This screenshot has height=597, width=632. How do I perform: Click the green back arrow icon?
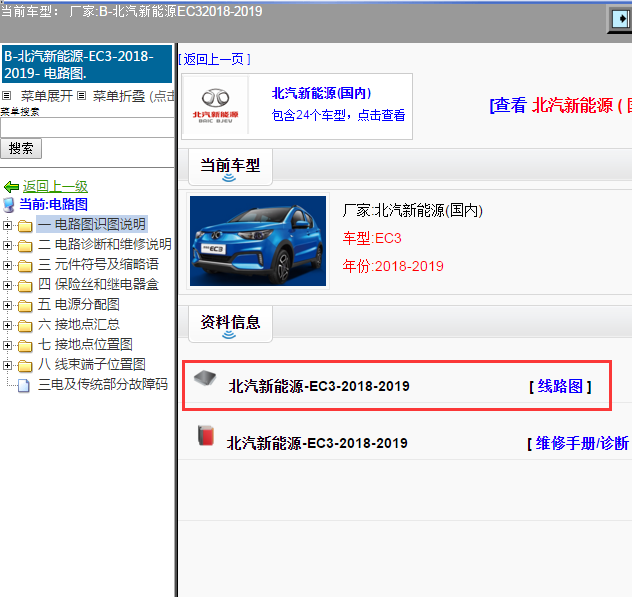tap(11, 187)
